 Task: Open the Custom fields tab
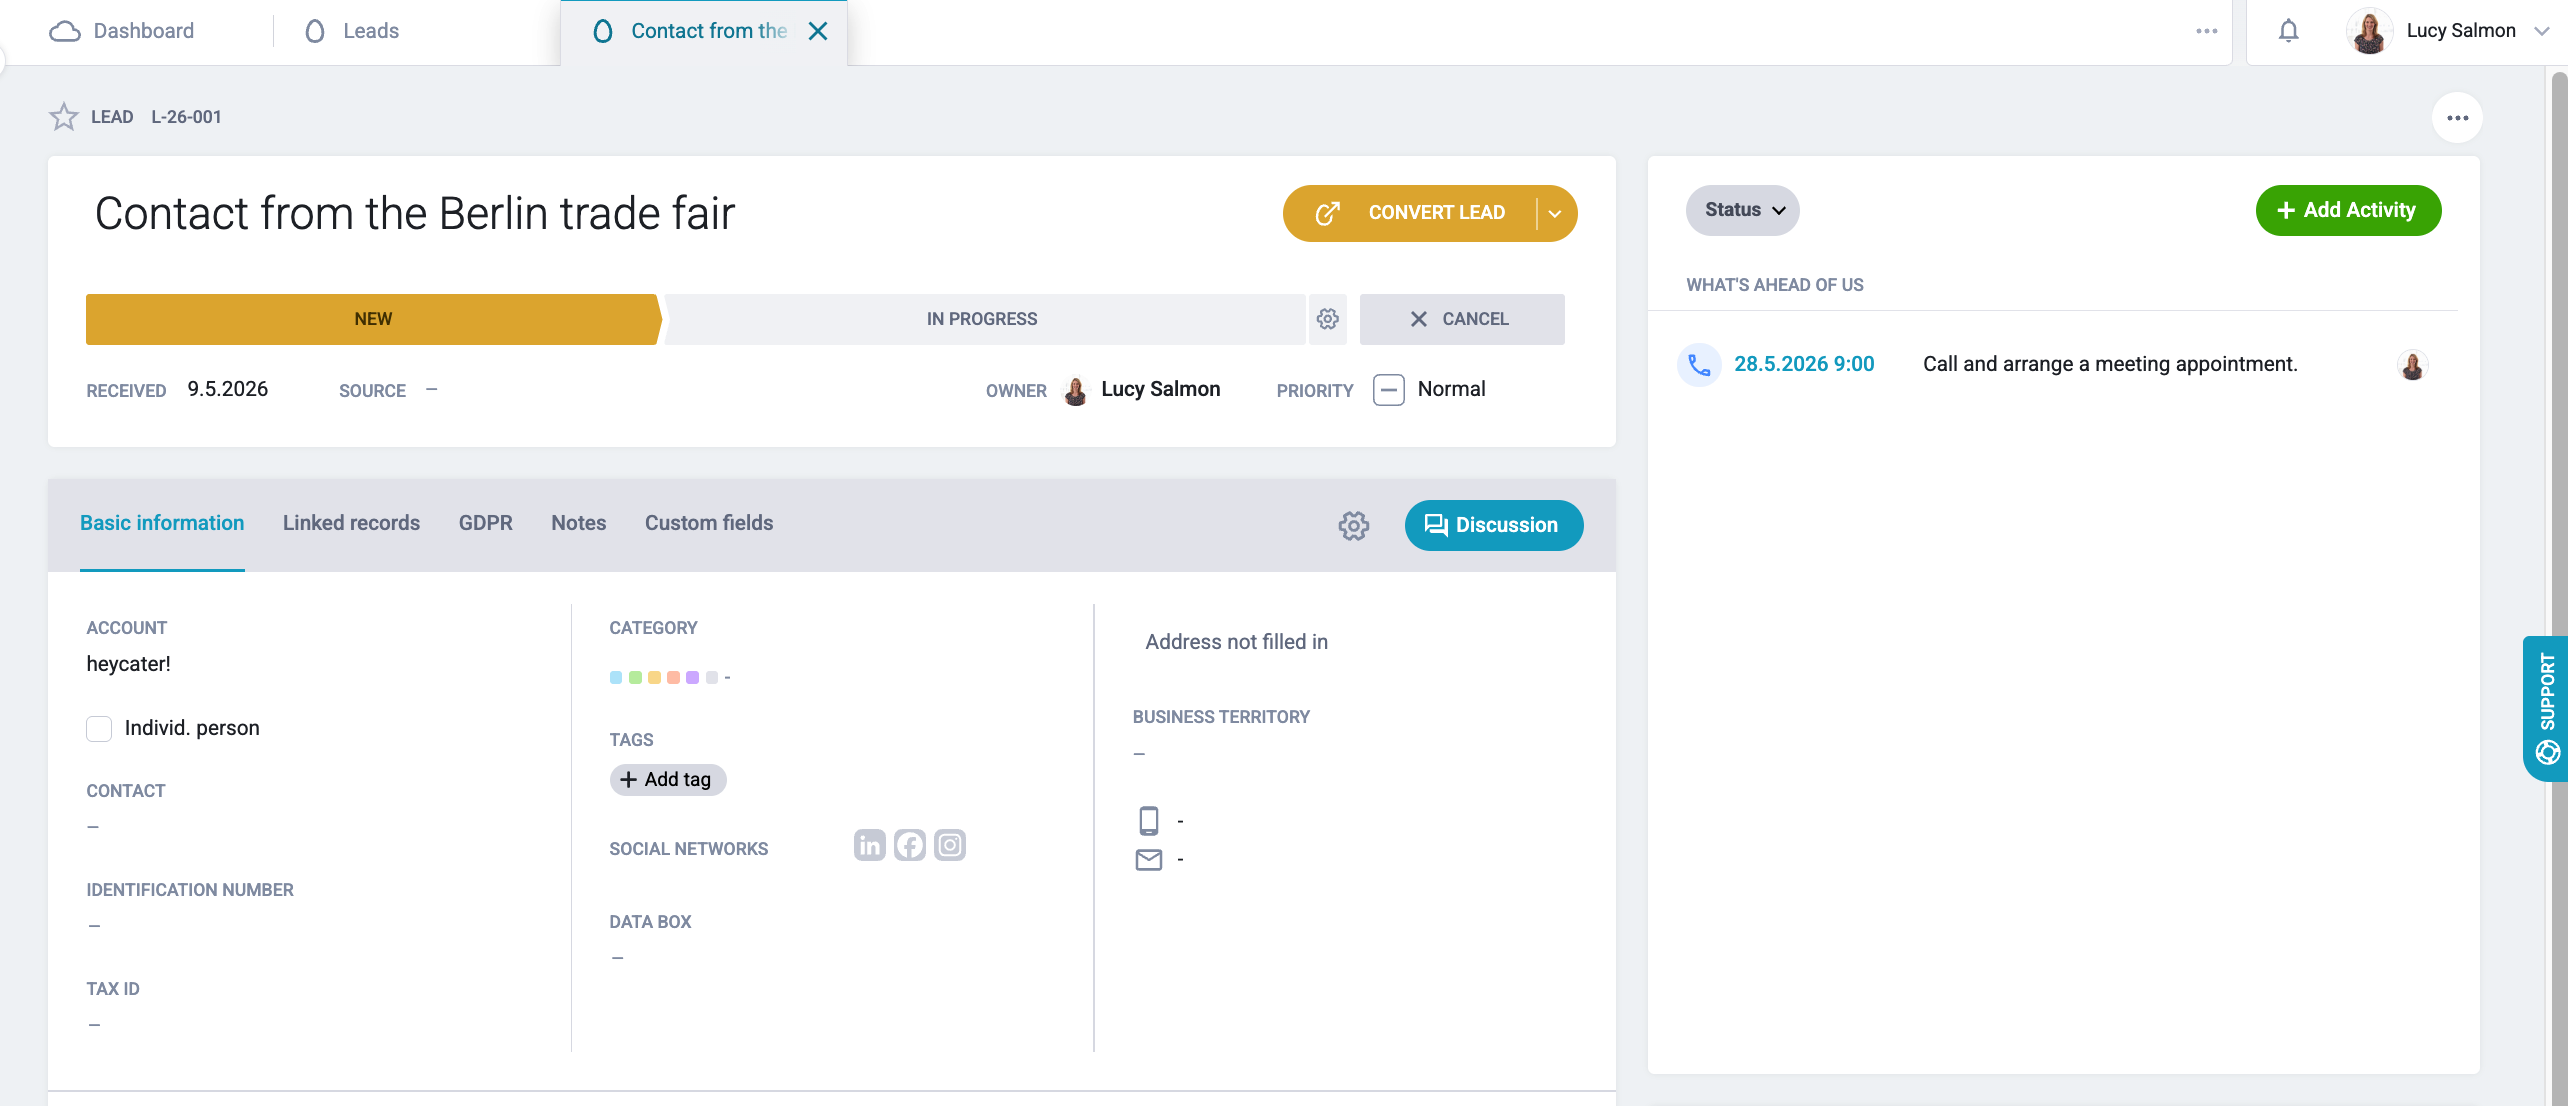click(709, 523)
